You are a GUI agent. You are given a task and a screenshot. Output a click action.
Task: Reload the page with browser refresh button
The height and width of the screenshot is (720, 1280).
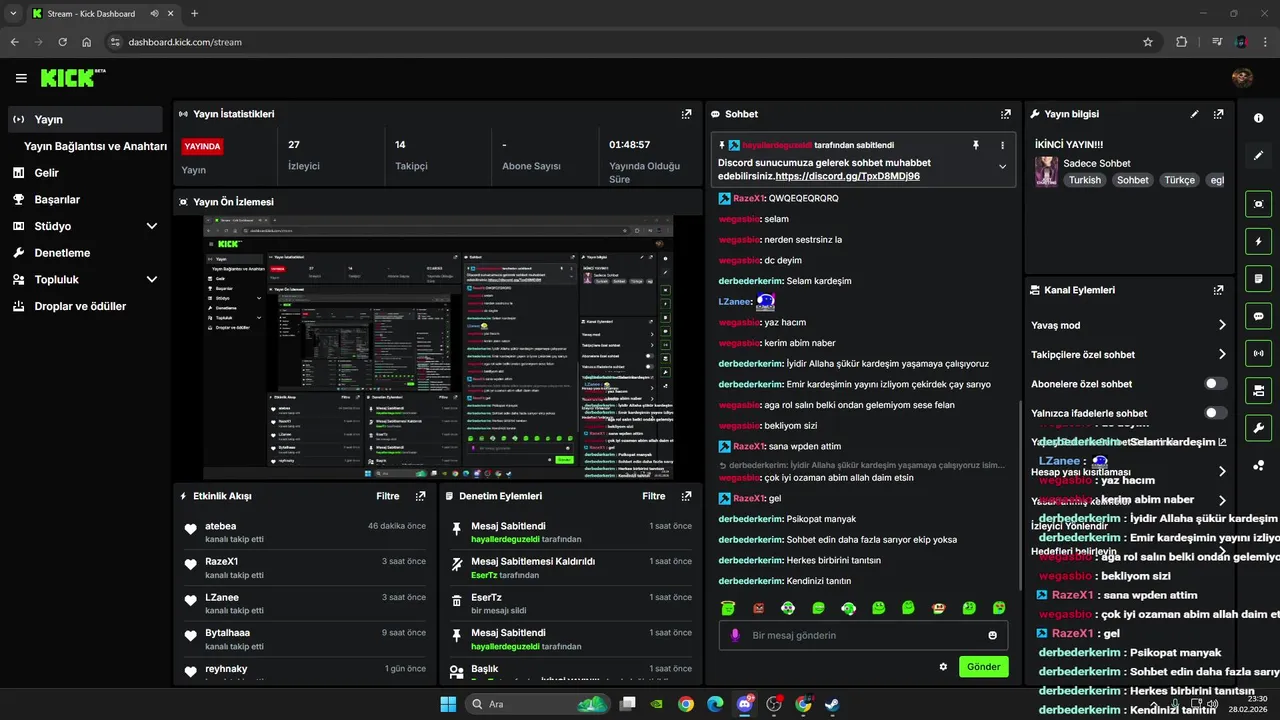click(63, 42)
